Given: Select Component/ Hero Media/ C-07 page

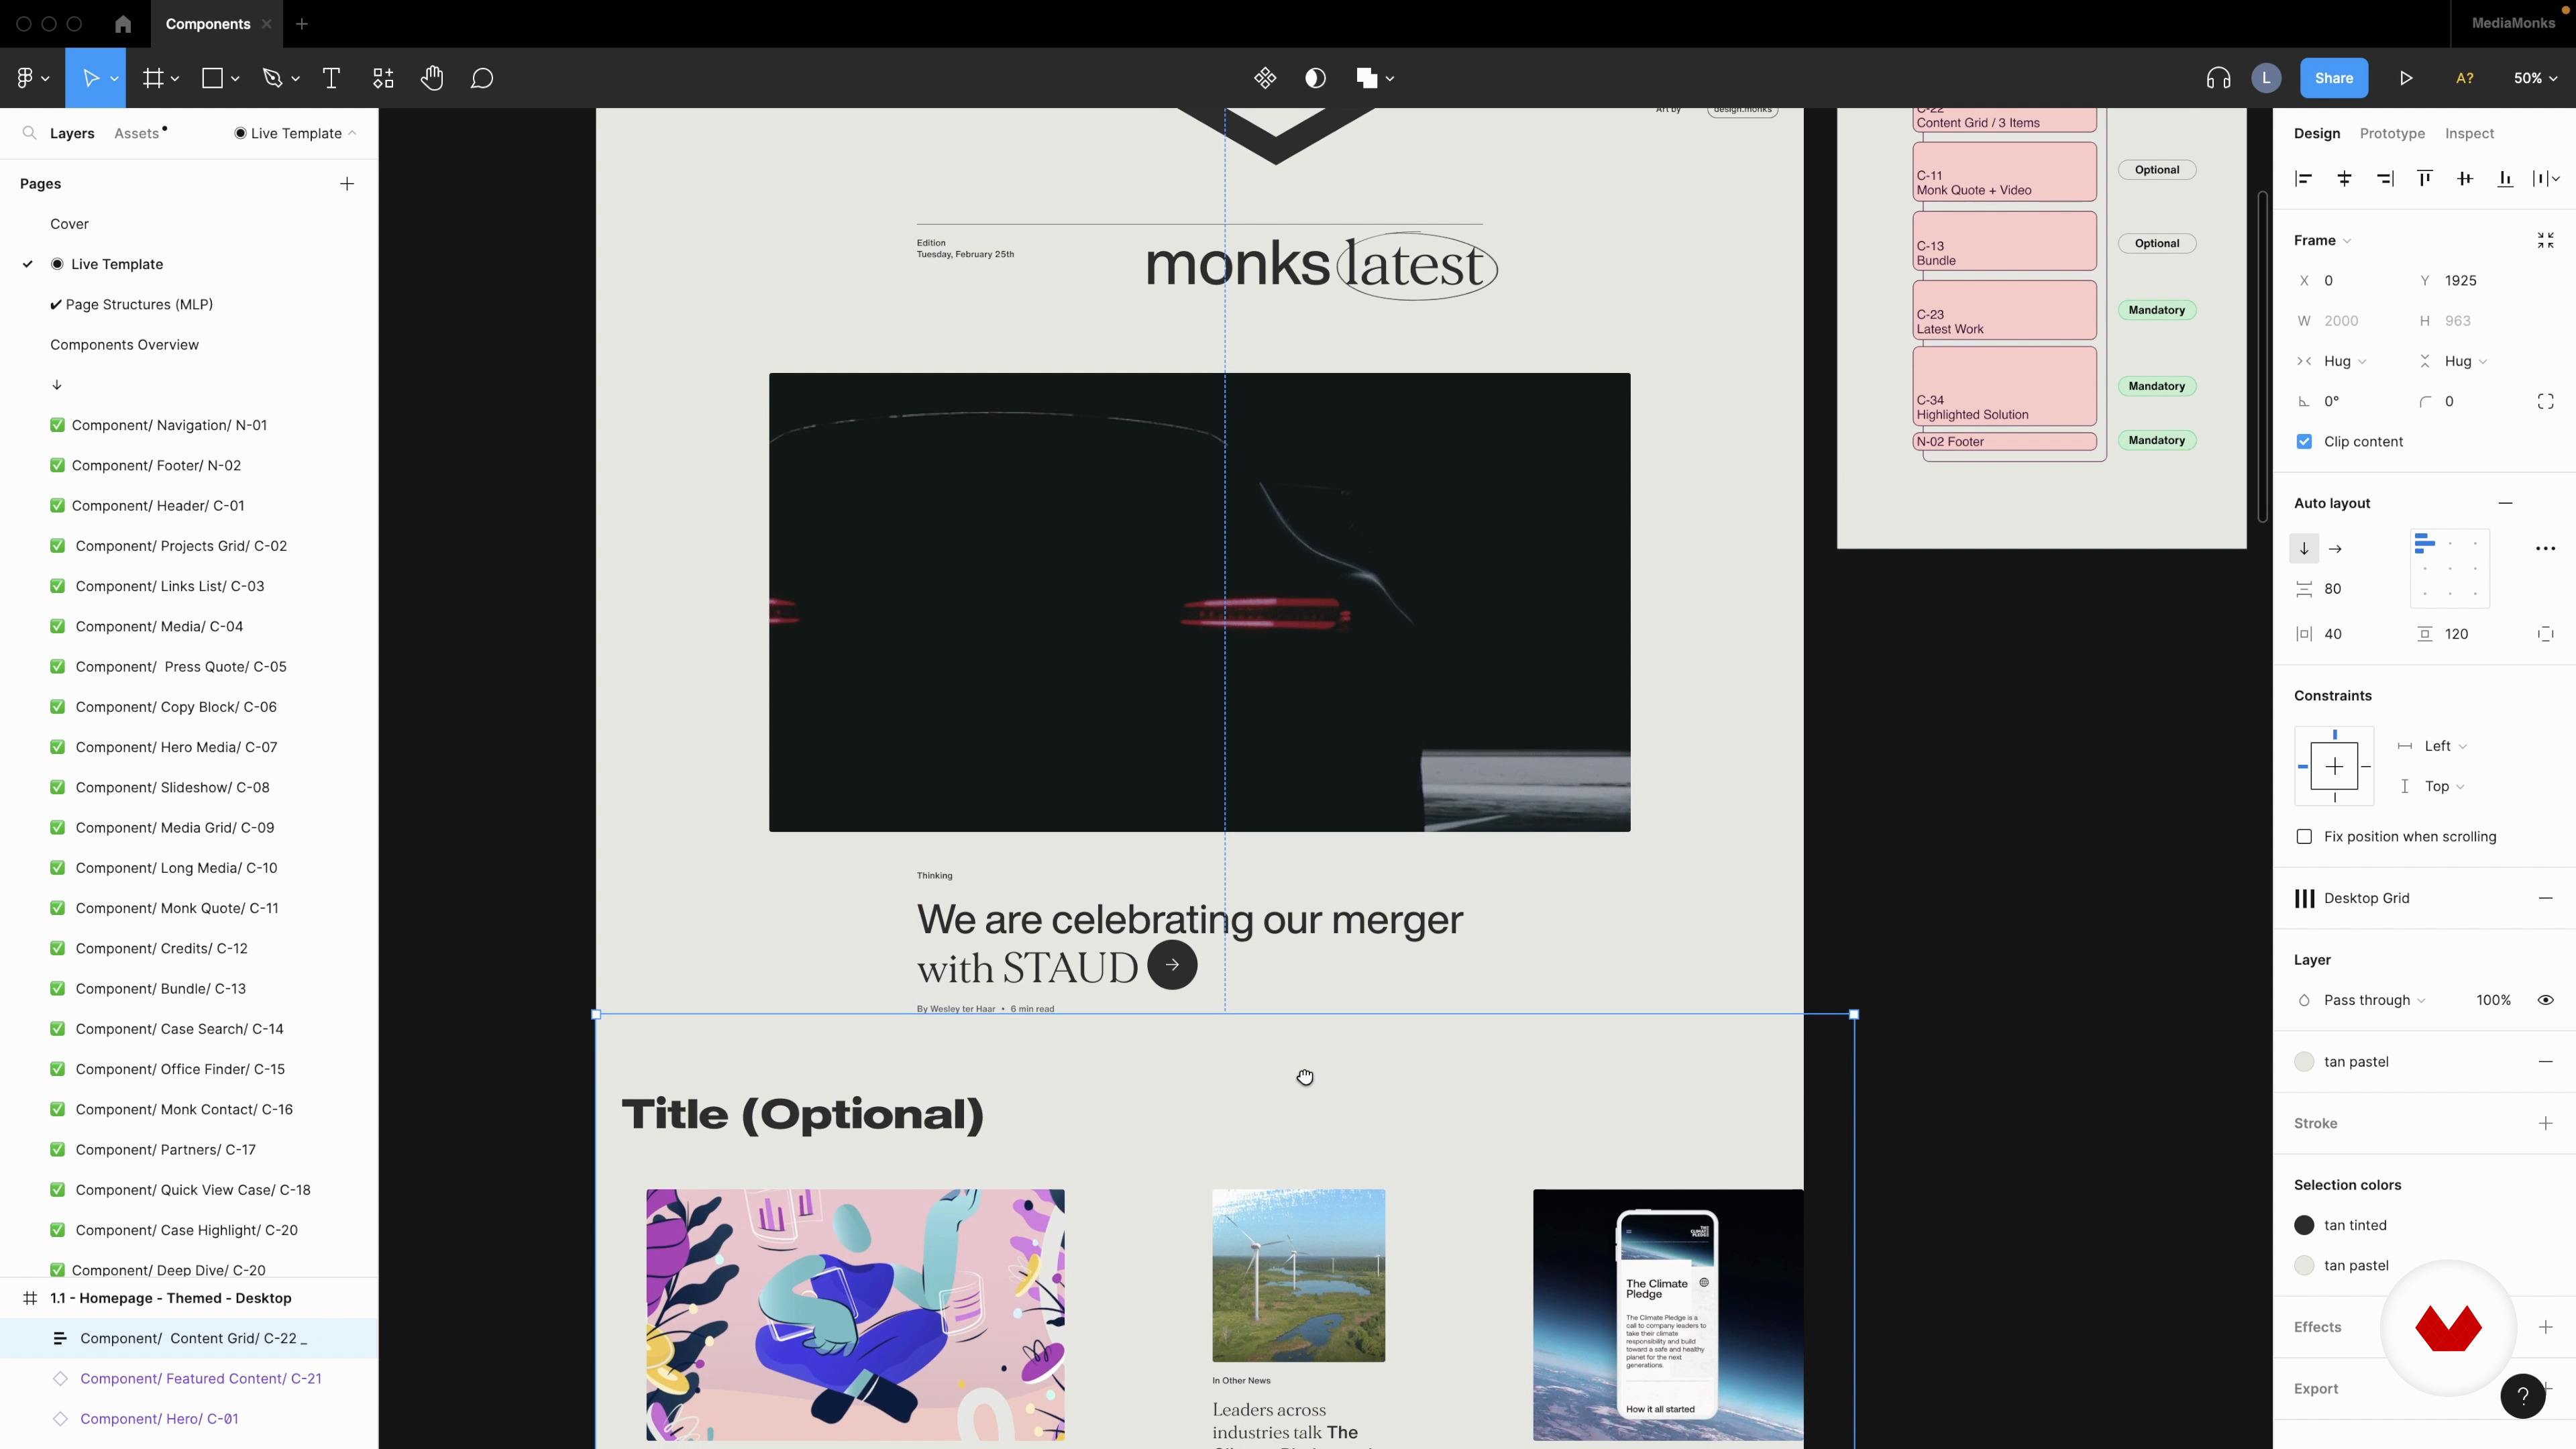Looking at the screenshot, I should point(176,747).
